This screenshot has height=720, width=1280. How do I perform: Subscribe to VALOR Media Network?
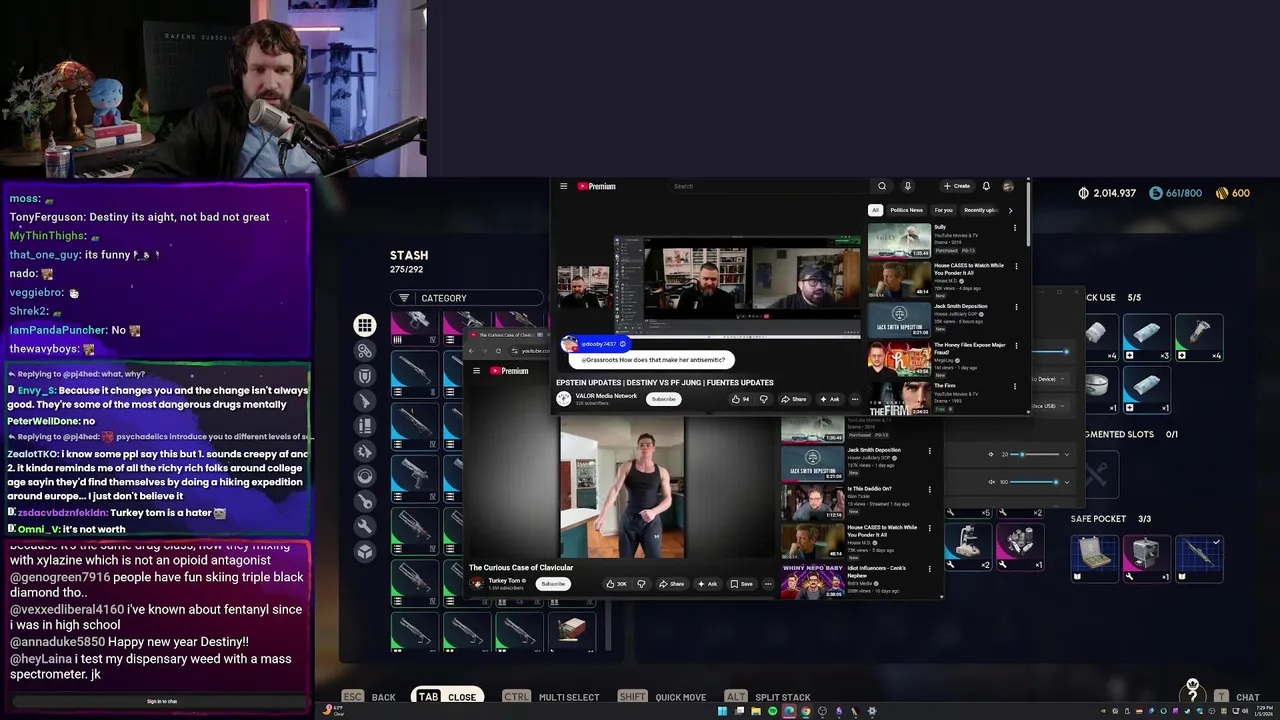(663, 399)
